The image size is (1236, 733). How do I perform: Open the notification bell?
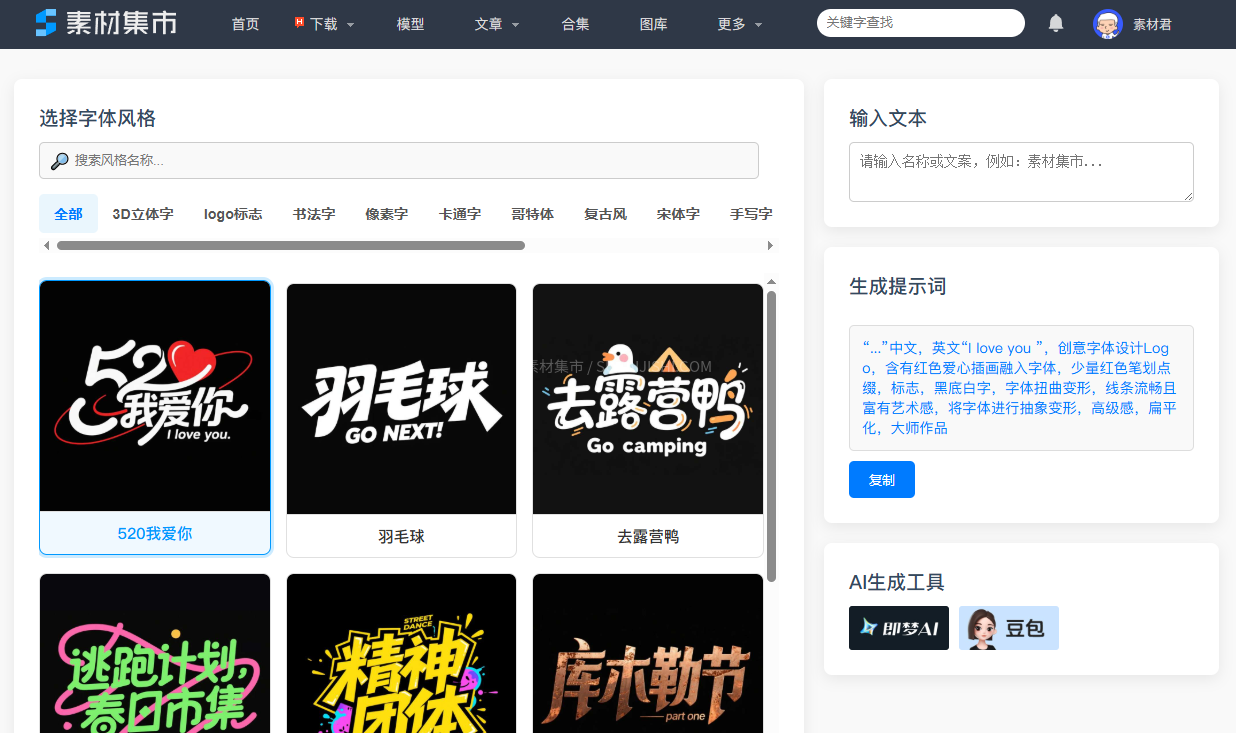point(1056,23)
